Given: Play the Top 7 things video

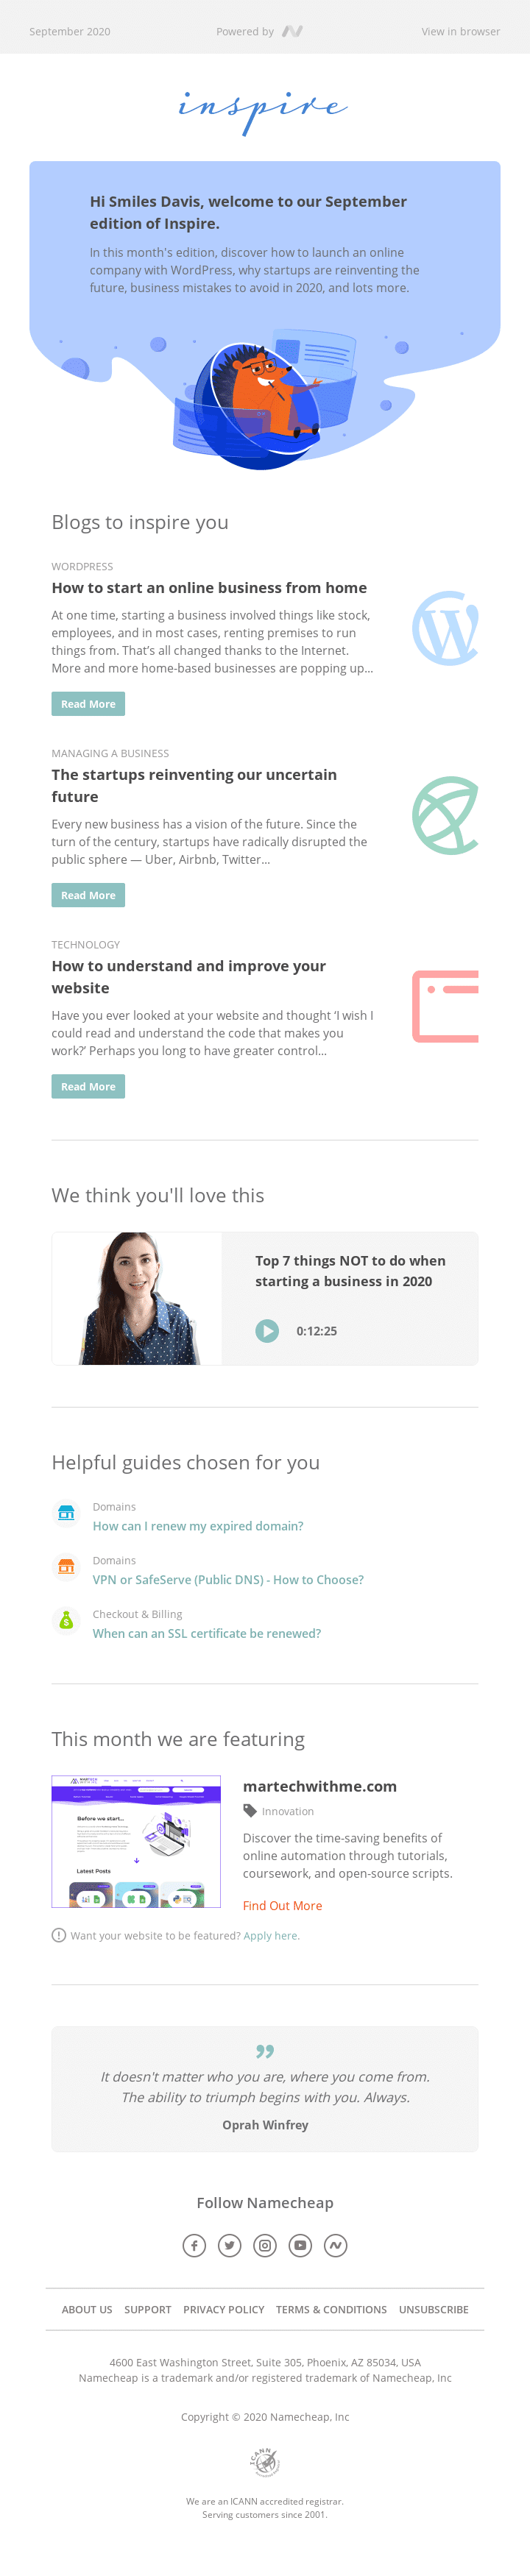Looking at the screenshot, I should click(x=267, y=1331).
